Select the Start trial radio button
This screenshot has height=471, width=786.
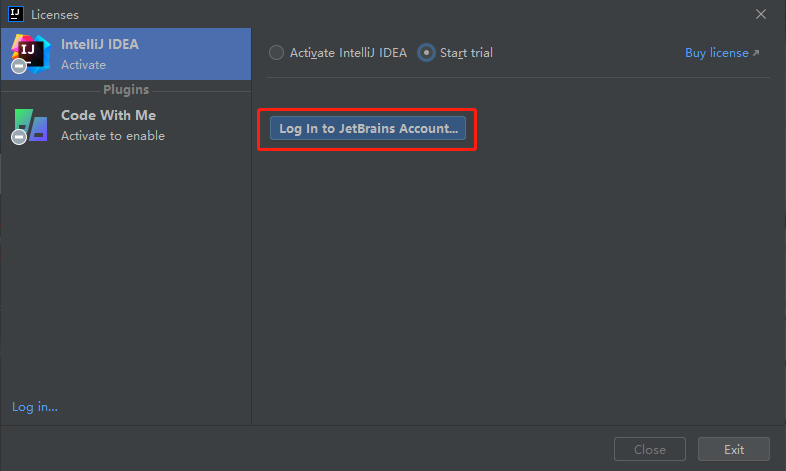[x=426, y=53]
